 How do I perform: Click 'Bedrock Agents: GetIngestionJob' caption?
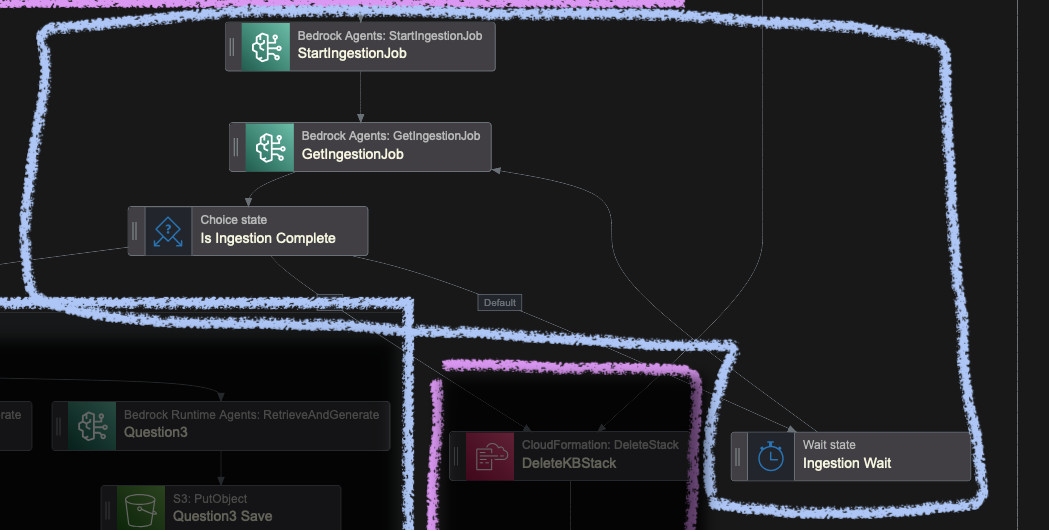pyautogui.click(x=391, y=136)
